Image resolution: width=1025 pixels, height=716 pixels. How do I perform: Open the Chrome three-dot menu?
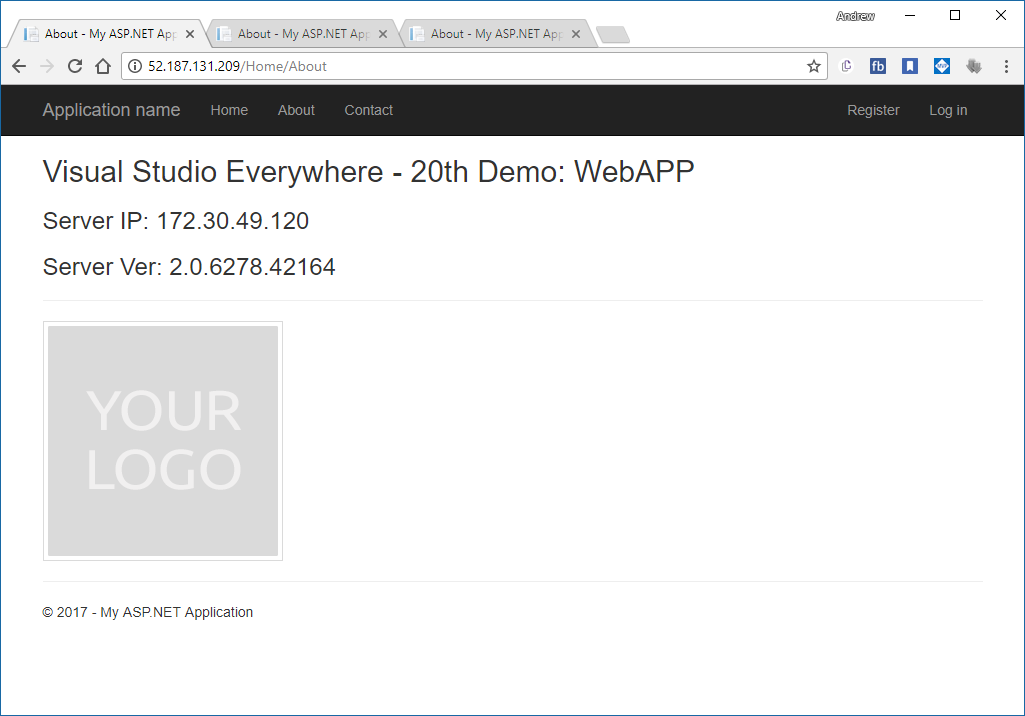pos(1006,66)
